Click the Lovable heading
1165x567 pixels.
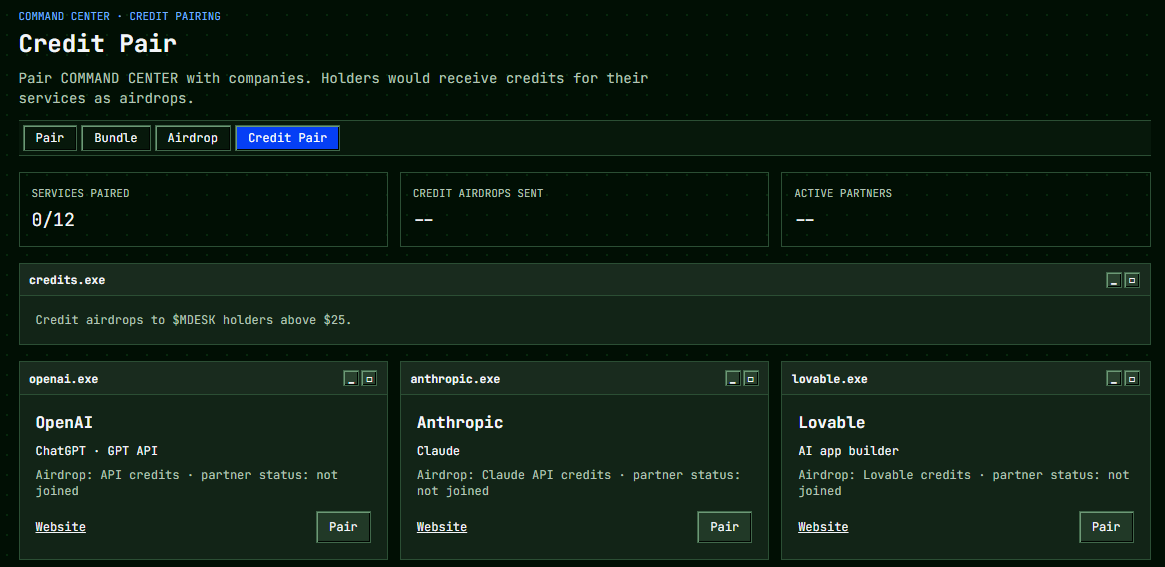click(832, 422)
